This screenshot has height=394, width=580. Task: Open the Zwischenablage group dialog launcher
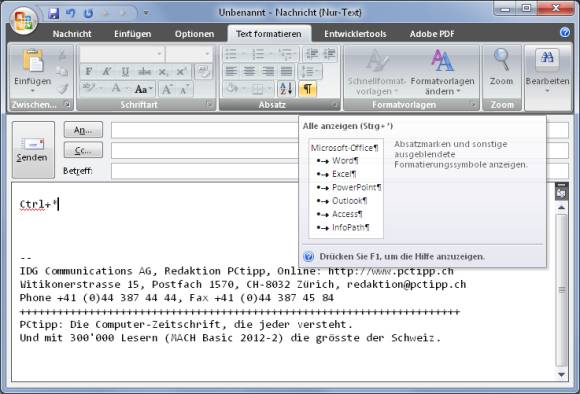click(67, 105)
